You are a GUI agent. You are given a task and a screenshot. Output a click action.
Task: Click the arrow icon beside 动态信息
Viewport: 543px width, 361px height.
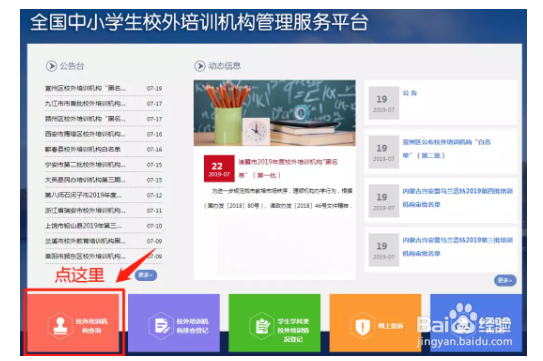tap(200, 66)
